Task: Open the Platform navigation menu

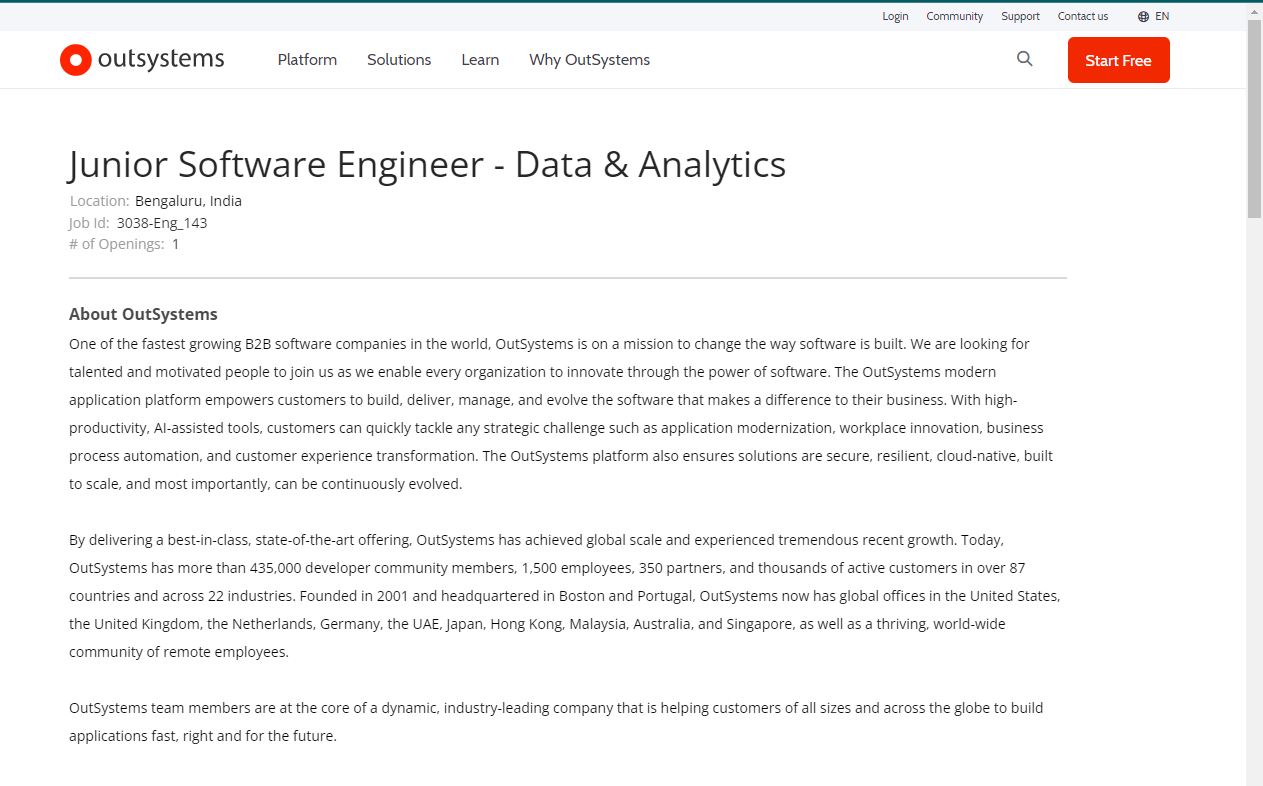Action: coord(307,60)
